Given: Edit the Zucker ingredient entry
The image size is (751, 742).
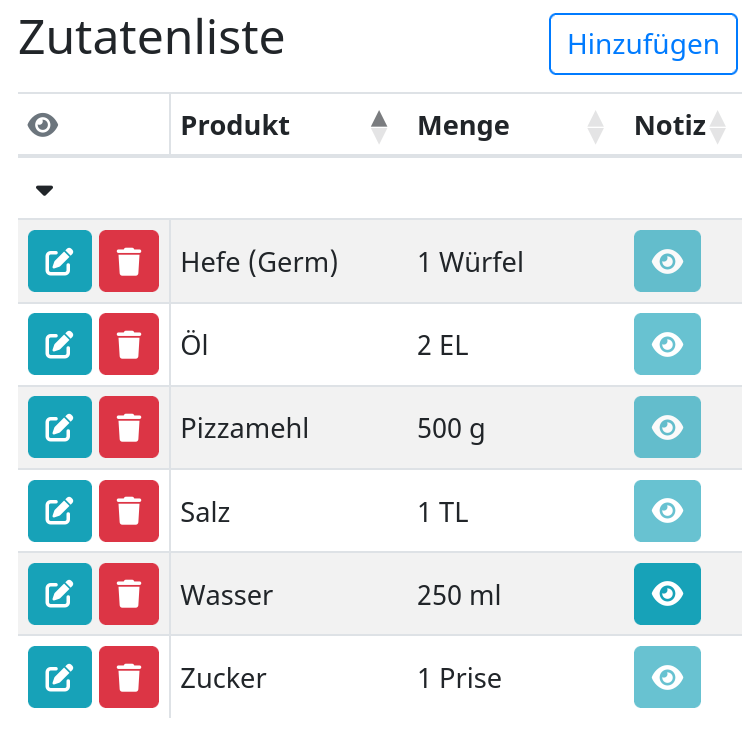Looking at the screenshot, I should pos(59,677).
